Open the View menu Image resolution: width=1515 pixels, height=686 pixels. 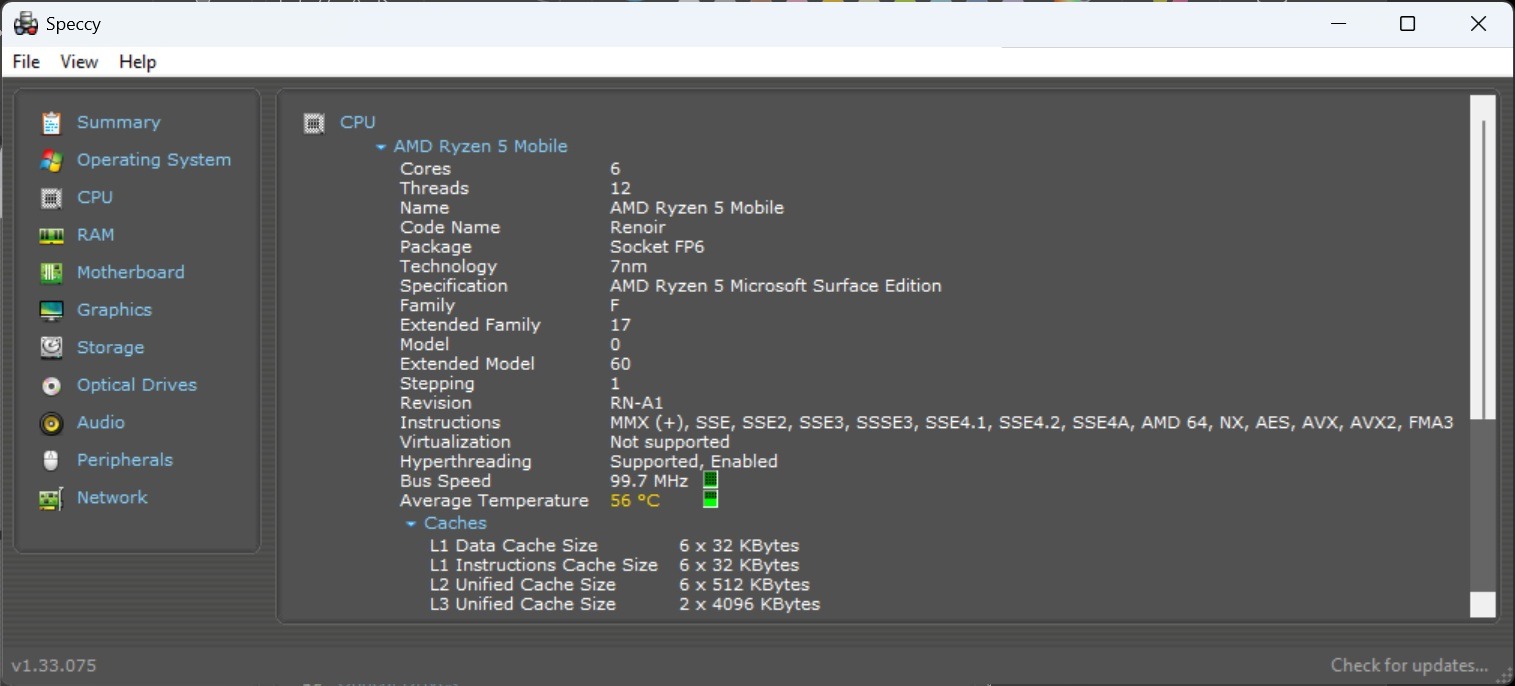pyautogui.click(x=79, y=62)
